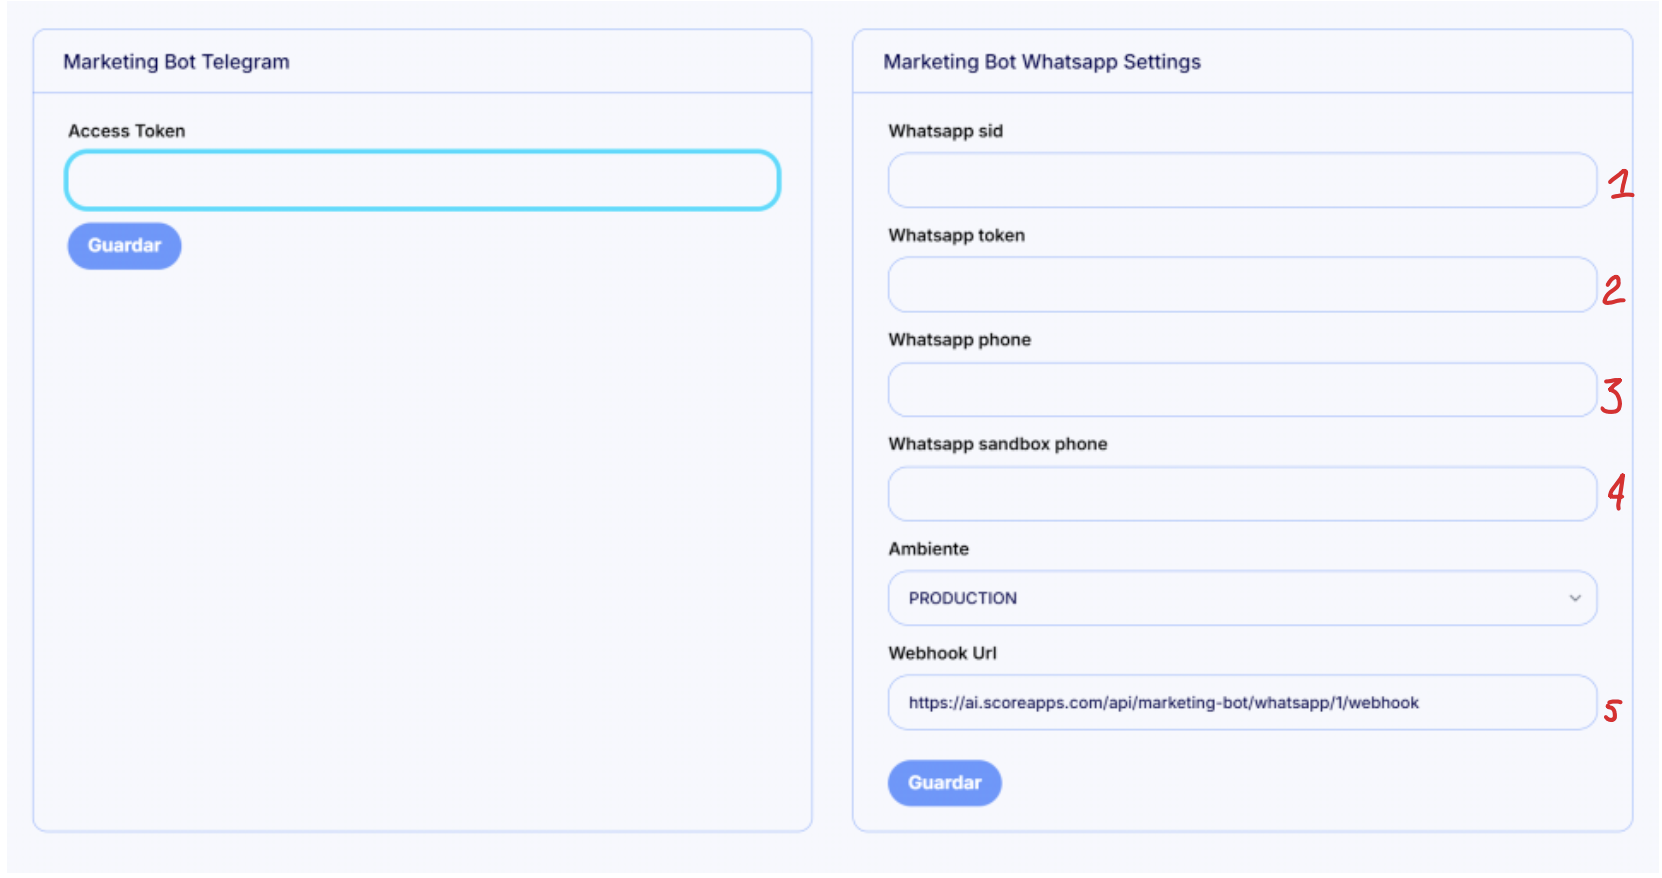Save Whatsapp settings with Guardar button

coord(944,783)
